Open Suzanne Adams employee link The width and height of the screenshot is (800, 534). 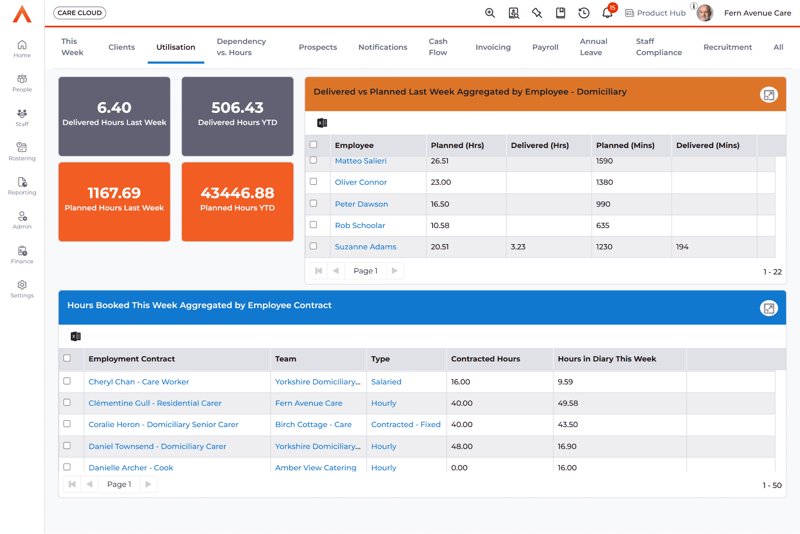365,247
